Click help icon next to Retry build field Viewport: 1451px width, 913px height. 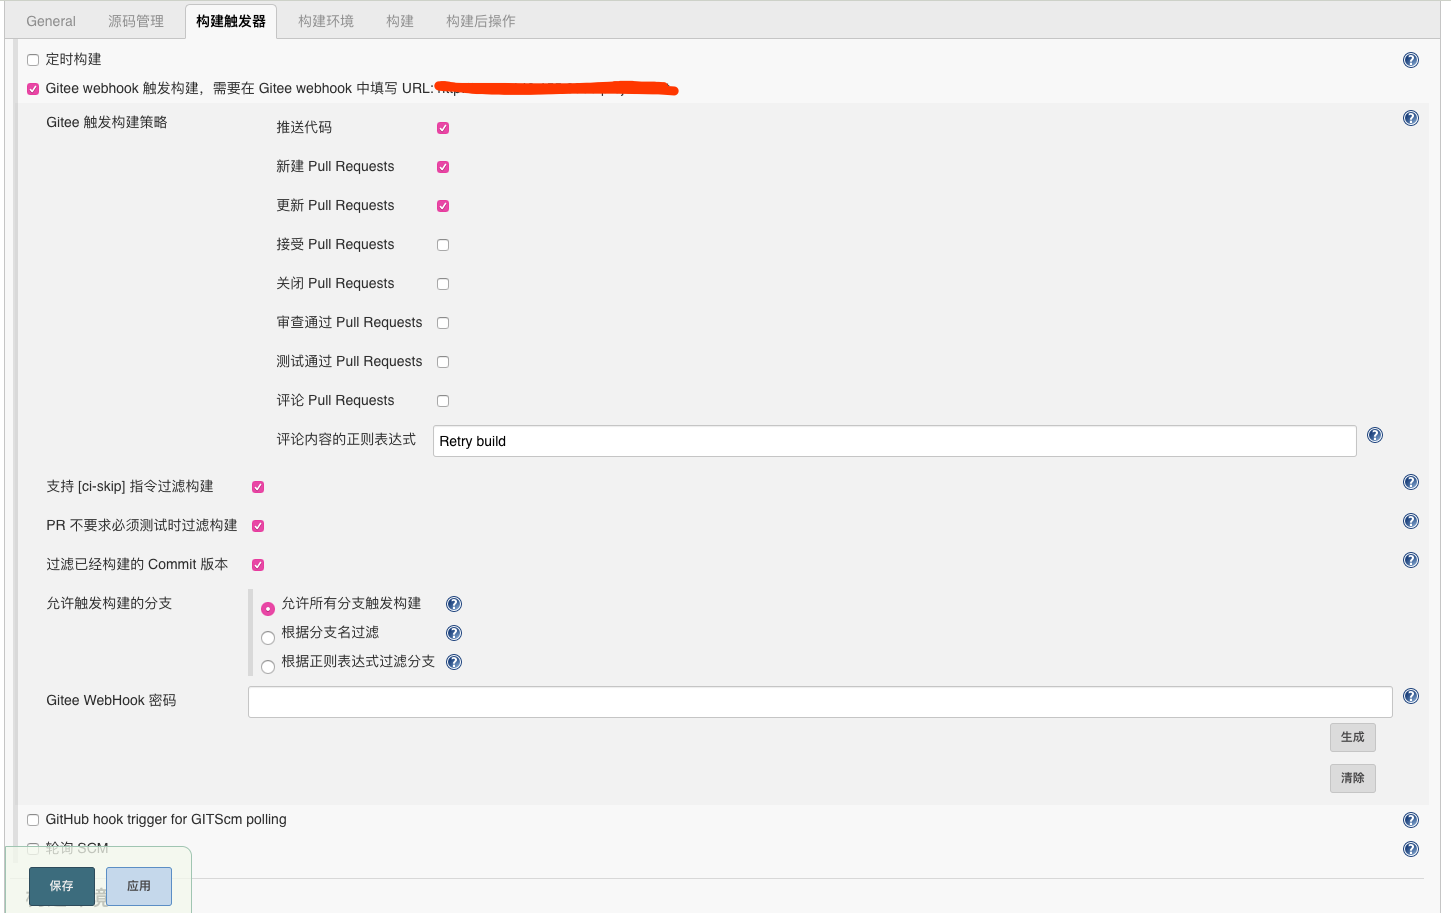[x=1374, y=435]
